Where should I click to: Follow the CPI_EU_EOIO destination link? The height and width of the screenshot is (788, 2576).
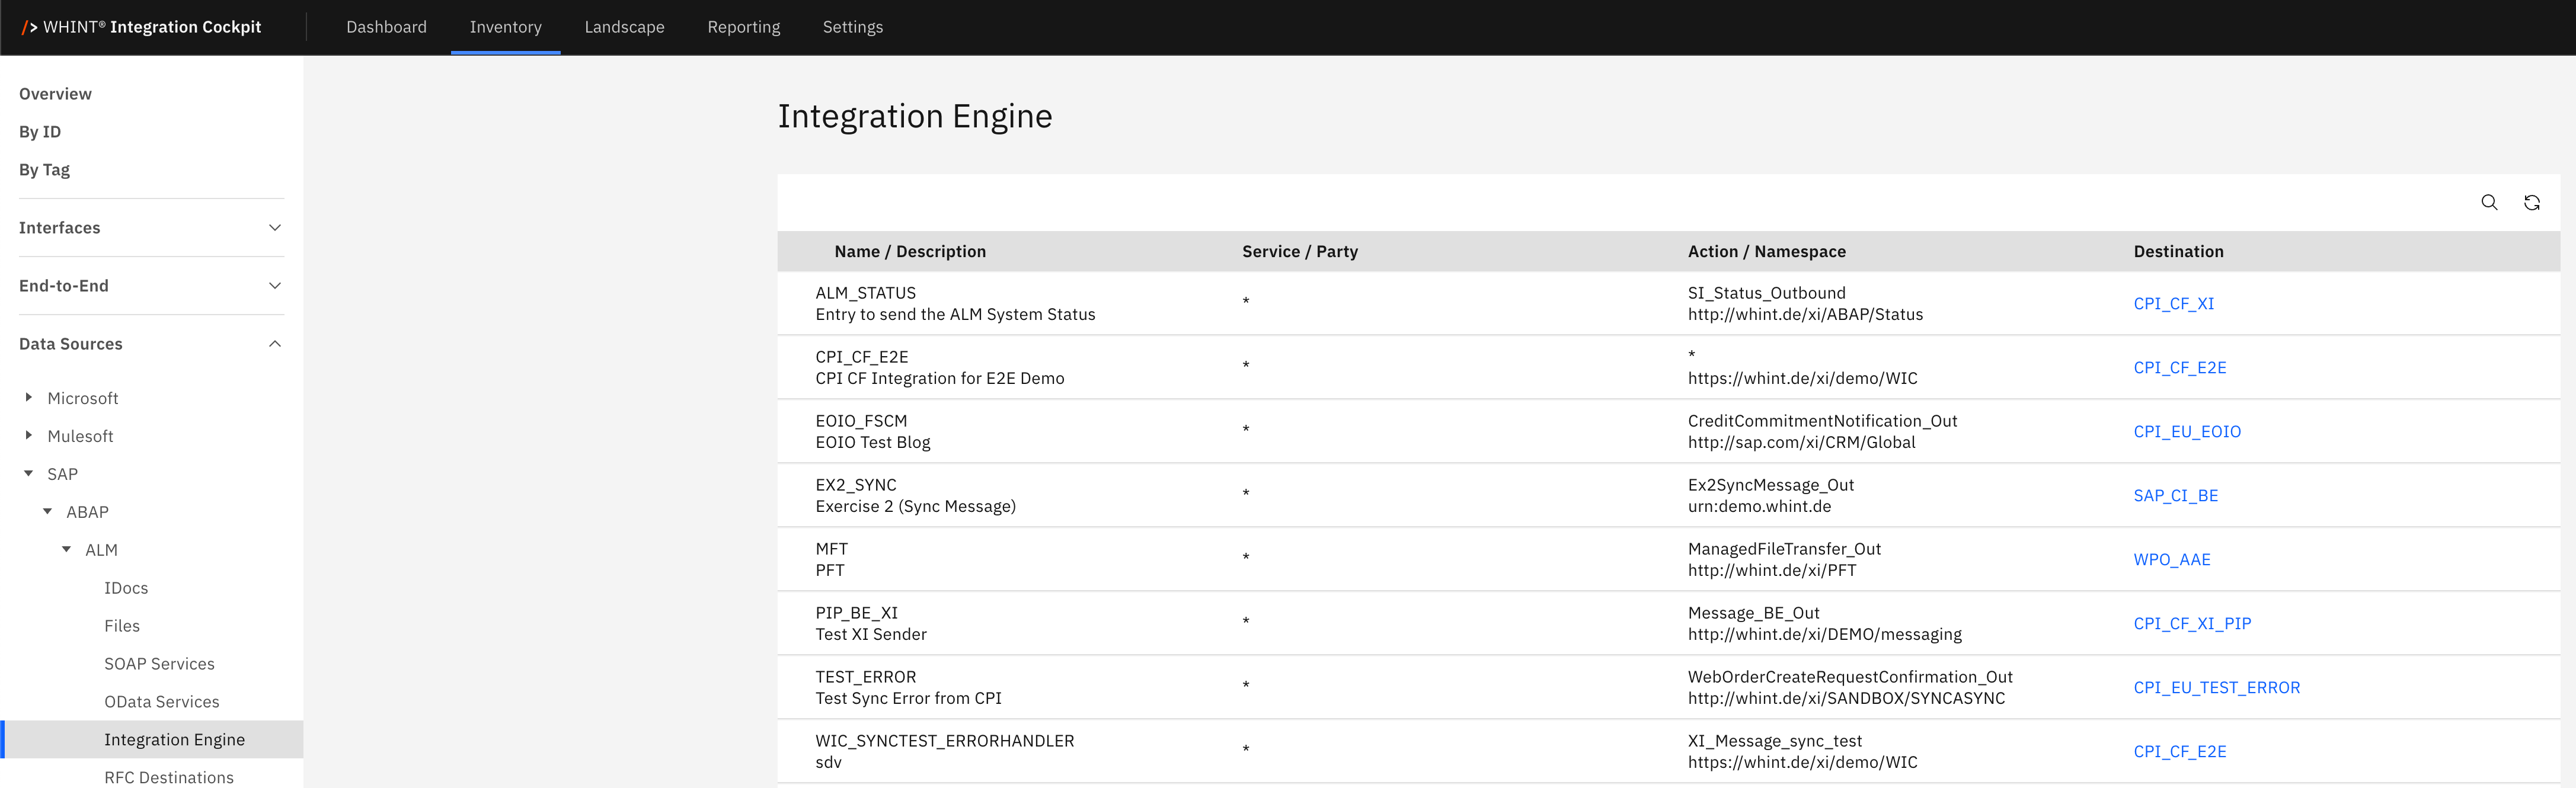pyautogui.click(x=2187, y=432)
